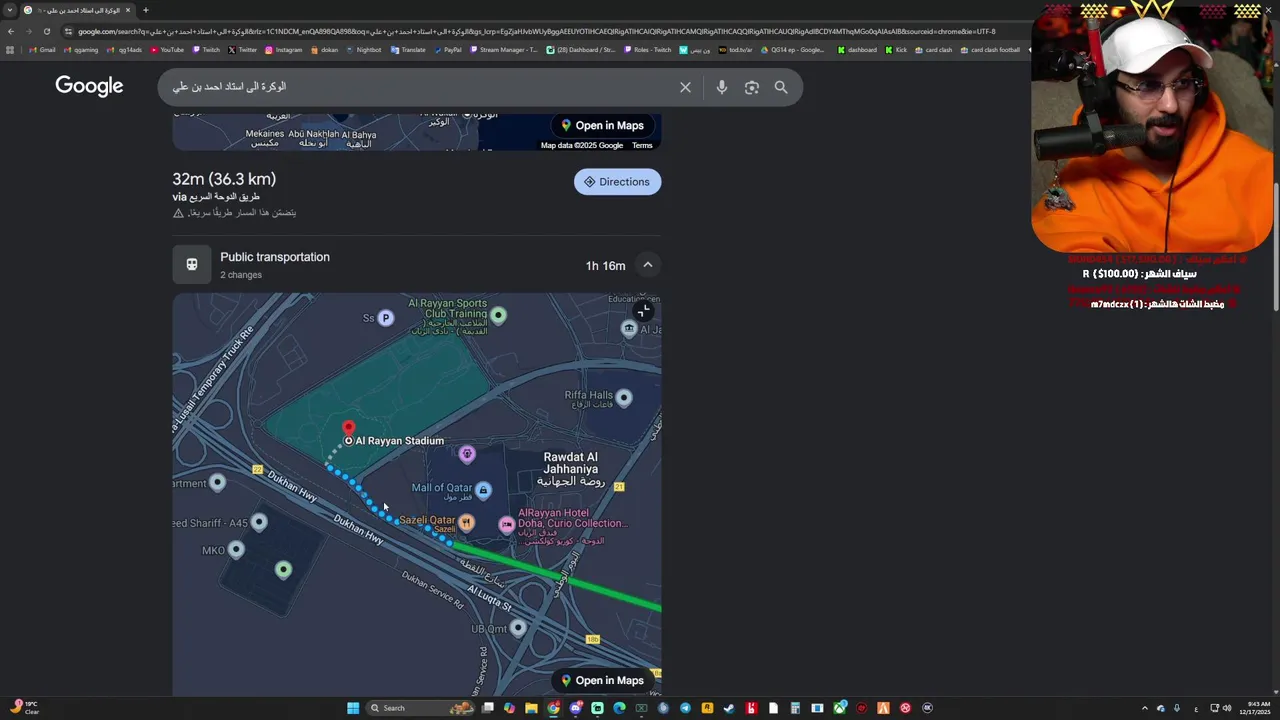Open Telegram from the taskbar
The image size is (1280, 720).
pos(685,708)
